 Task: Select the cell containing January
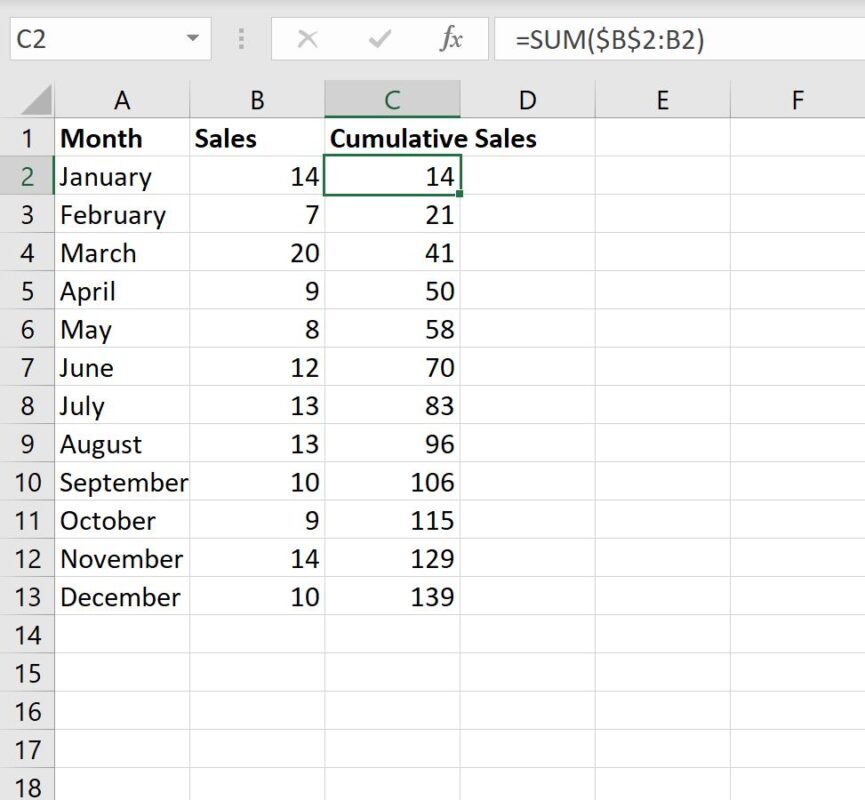point(122,176)
